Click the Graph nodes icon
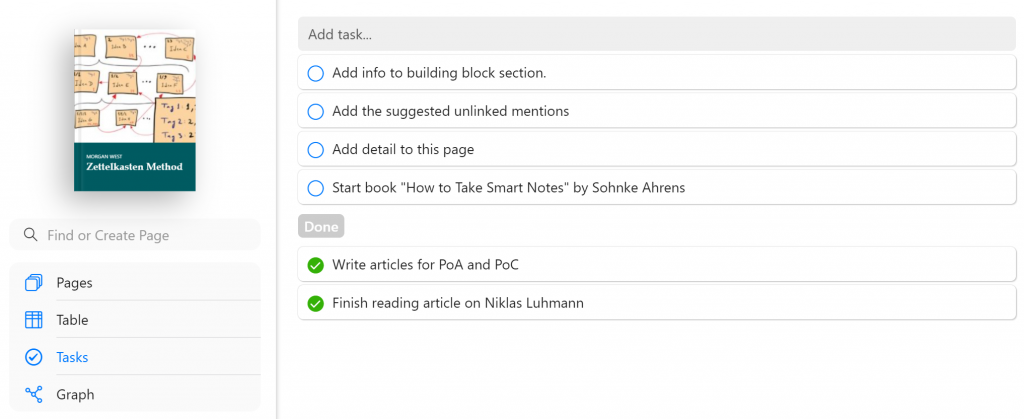Image resolution: width=1024 pixels, height=419 pixels. coord(34,394)
